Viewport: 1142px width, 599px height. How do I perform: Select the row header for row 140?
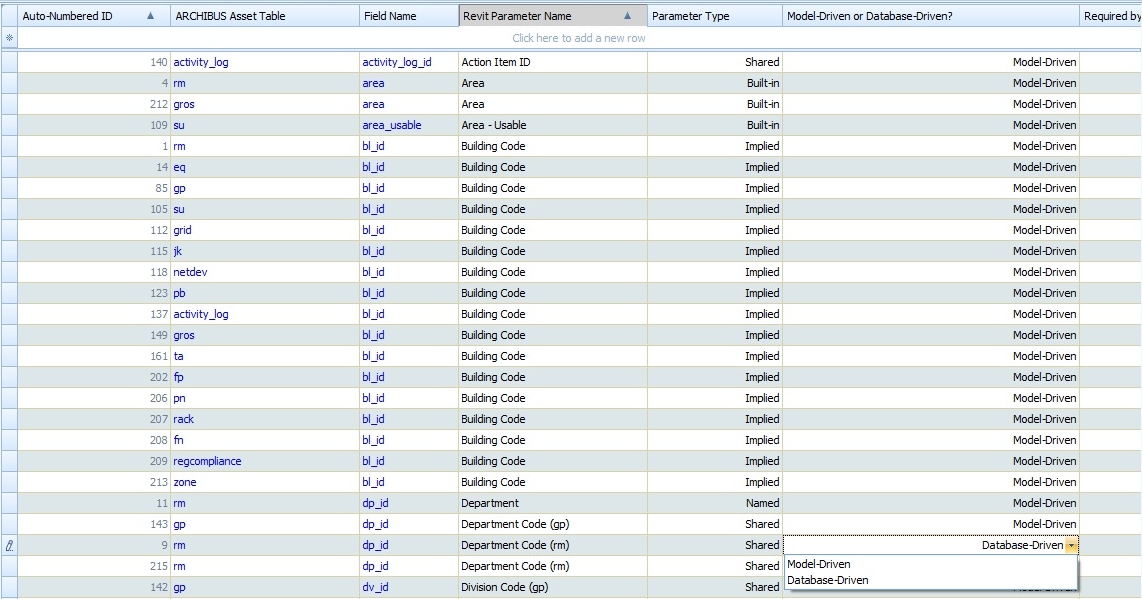pos(9,62)
